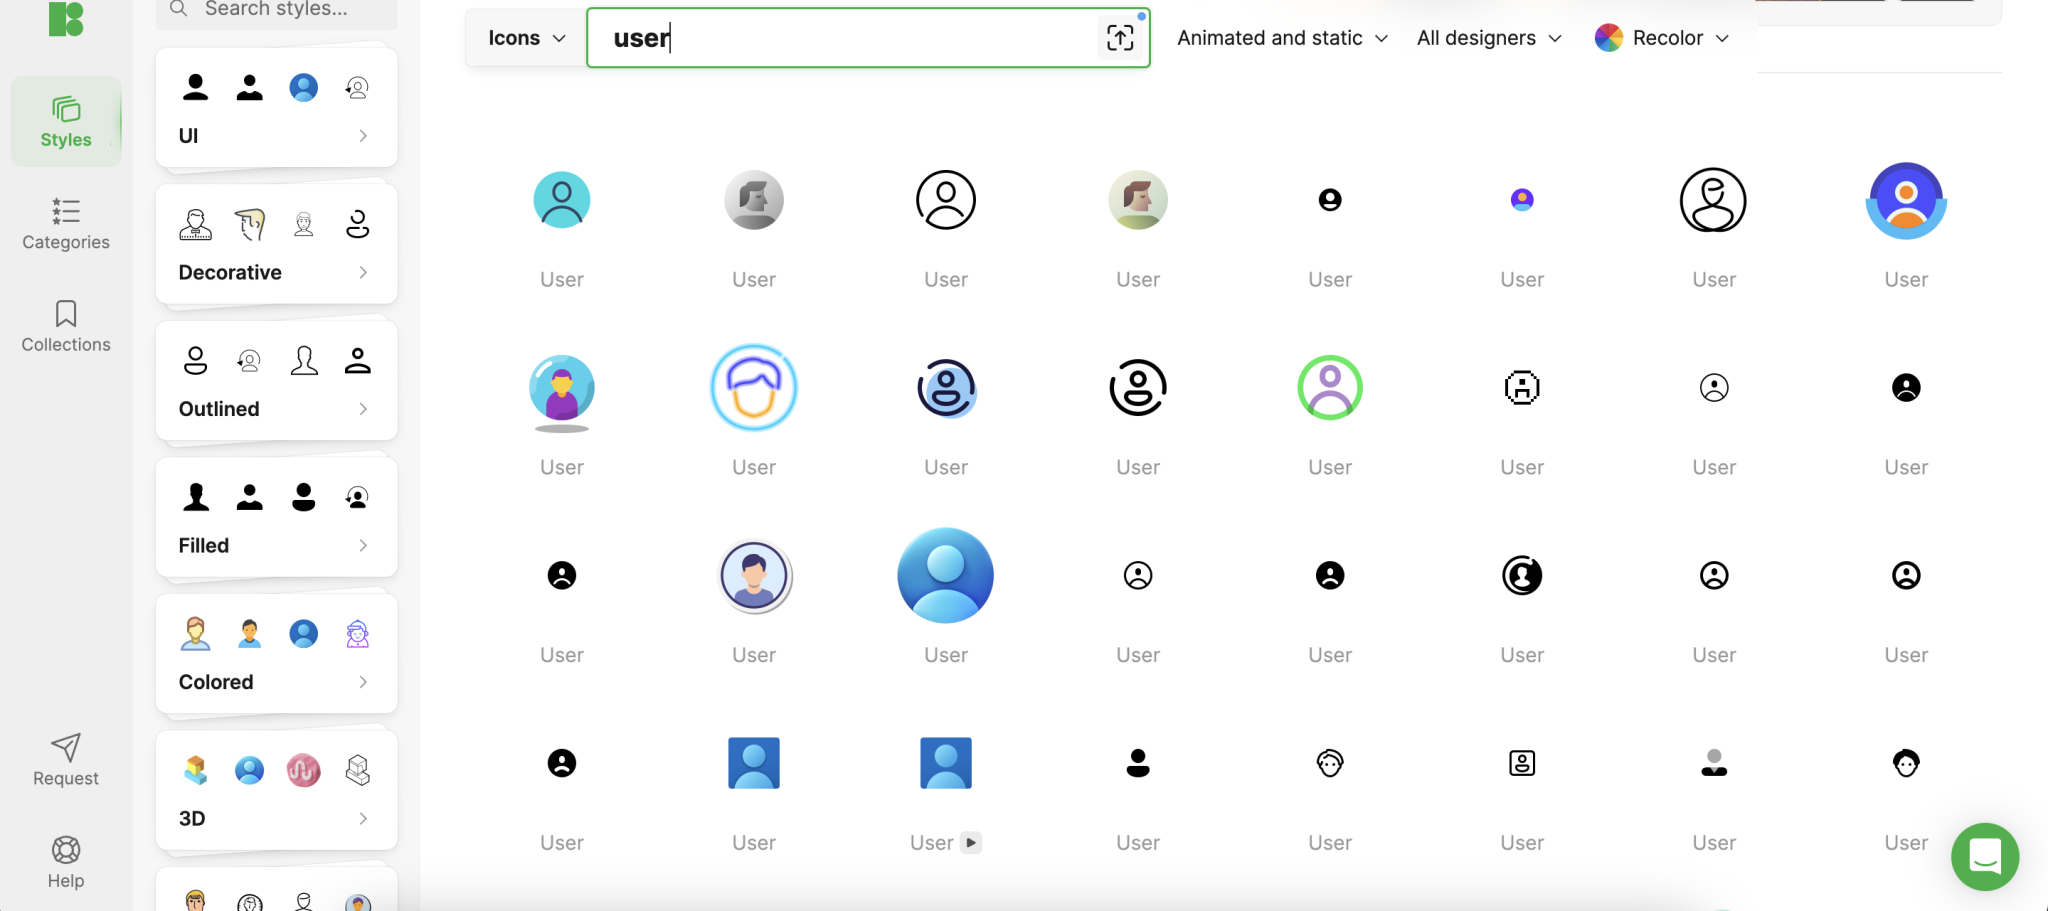Open the chat support bubble
The width and height of the screenshot is (2048, 911).
tap(1984, 856)
